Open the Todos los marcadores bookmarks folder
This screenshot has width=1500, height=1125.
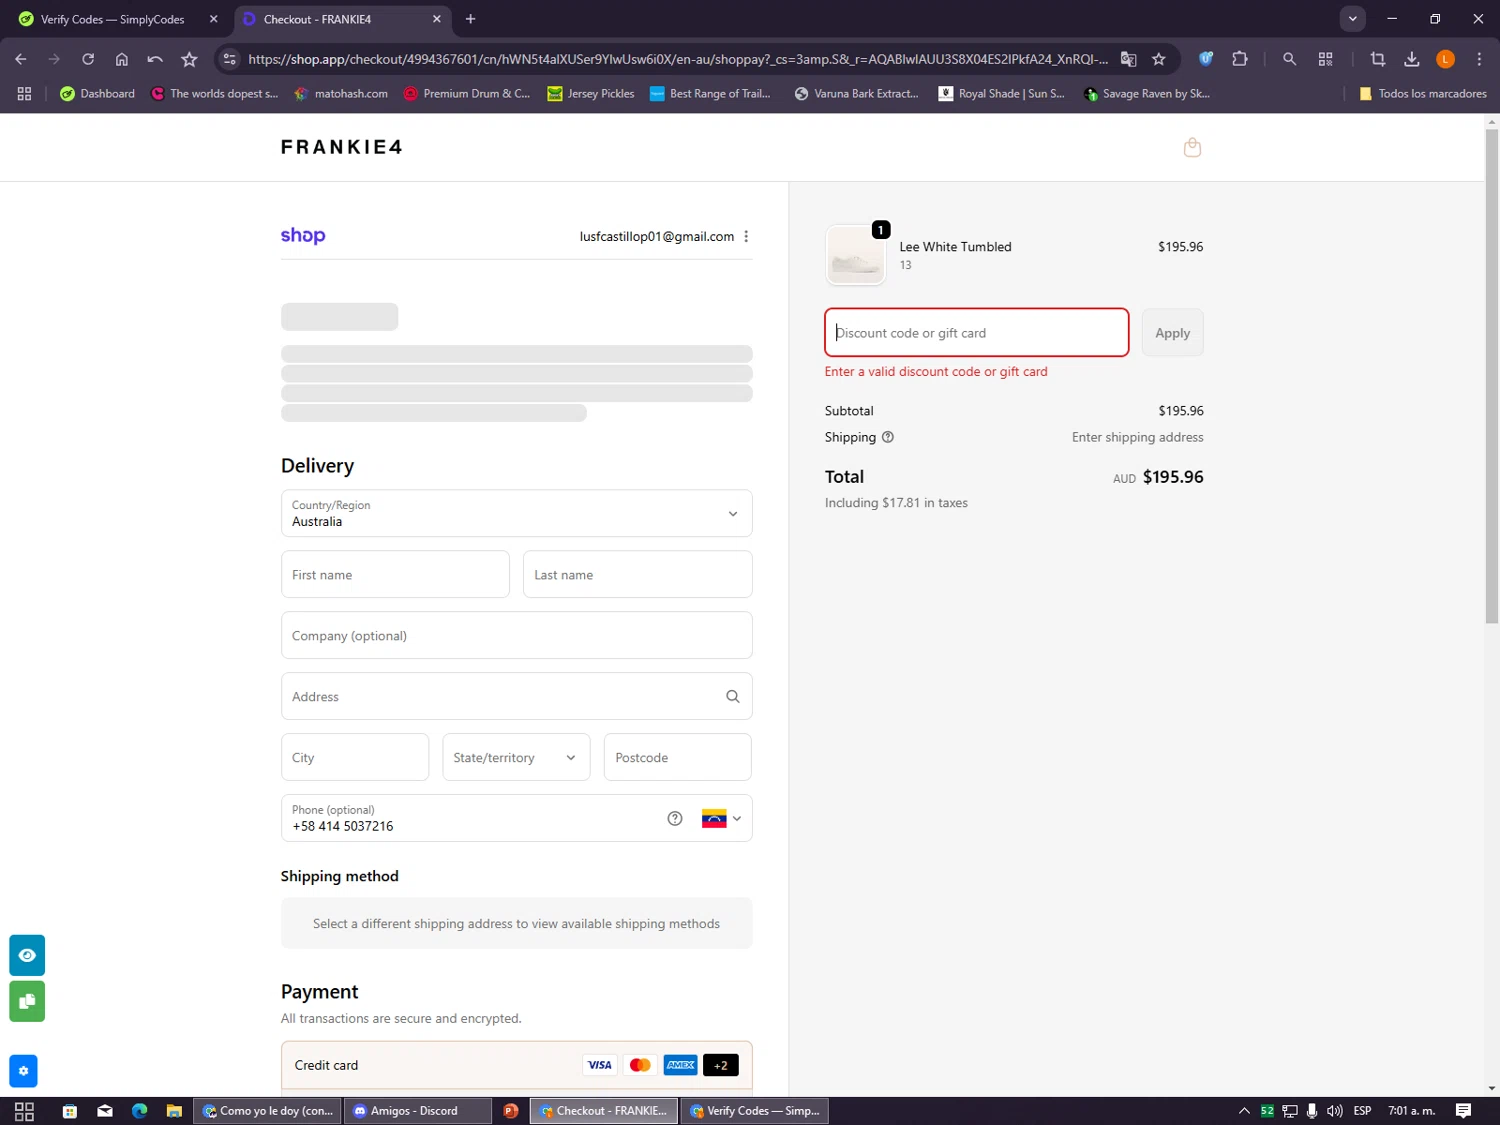coord(1423,94)
